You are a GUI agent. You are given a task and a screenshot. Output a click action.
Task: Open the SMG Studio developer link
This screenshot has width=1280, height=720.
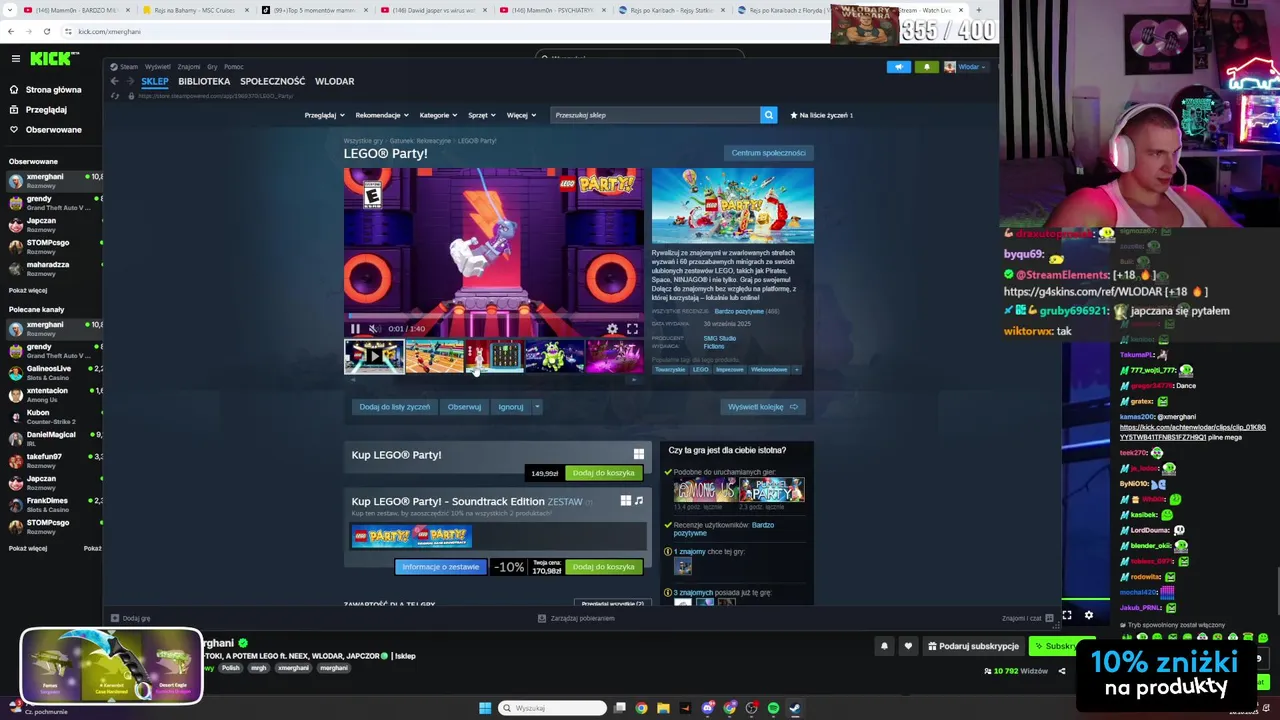click(x=719, y=338)
